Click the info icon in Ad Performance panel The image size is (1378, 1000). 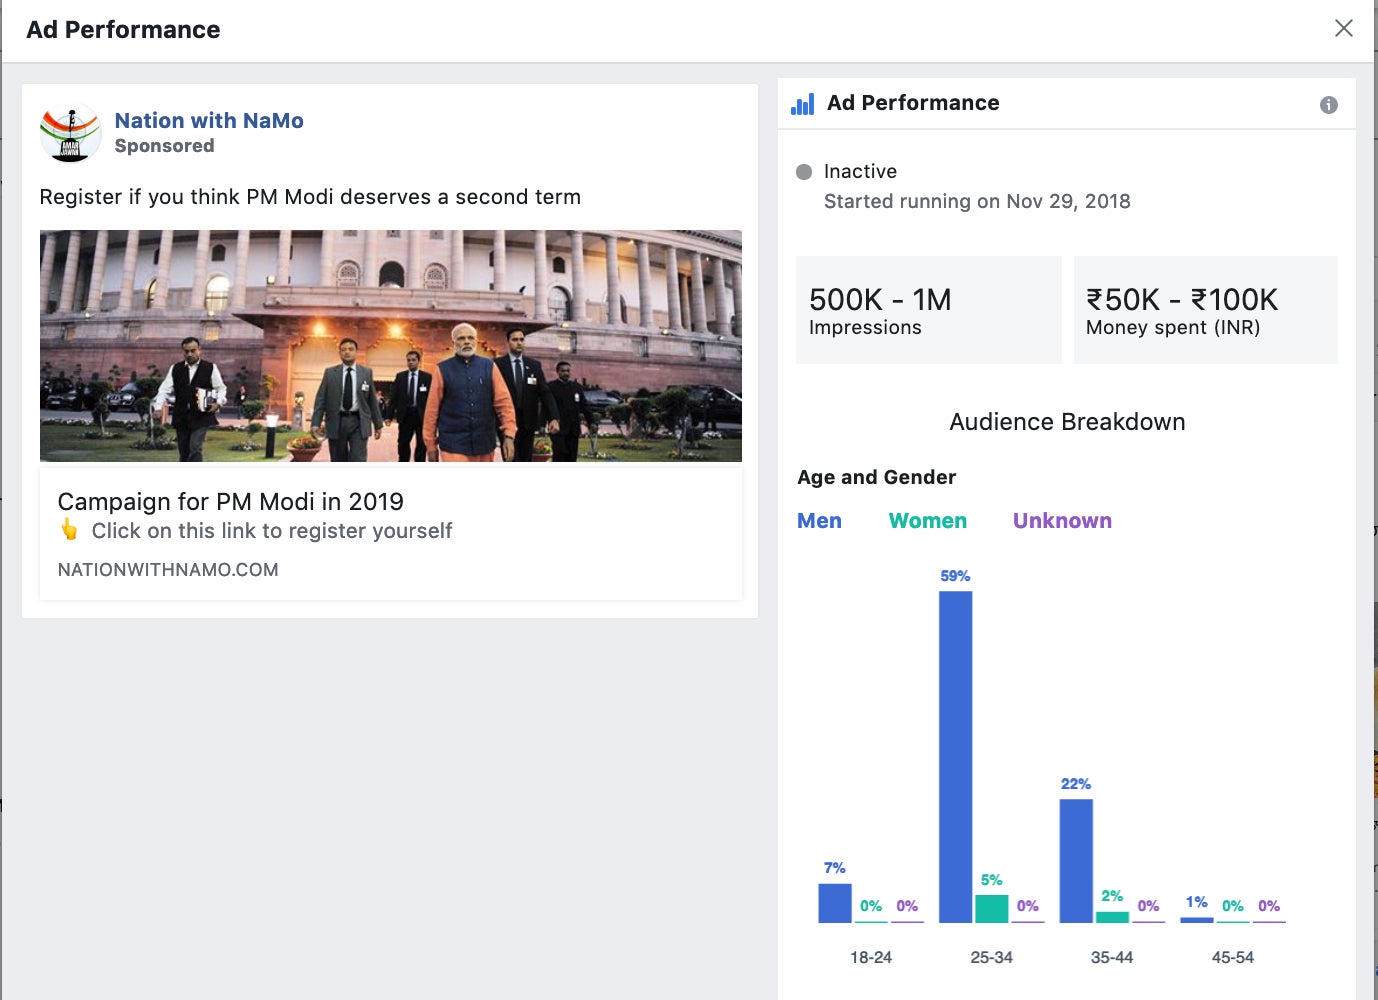(x=1329, y=105)
